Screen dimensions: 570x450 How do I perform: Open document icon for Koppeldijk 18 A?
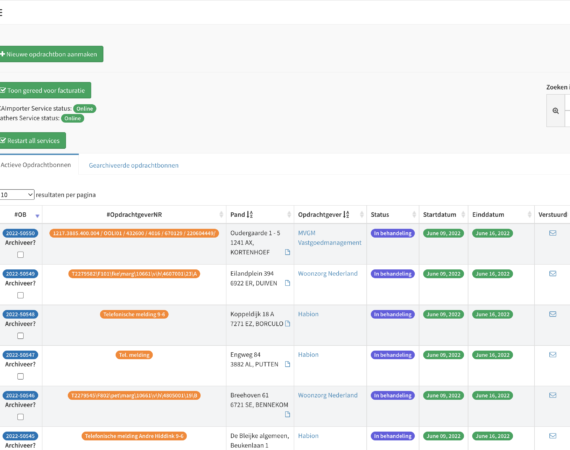[287, 324]
